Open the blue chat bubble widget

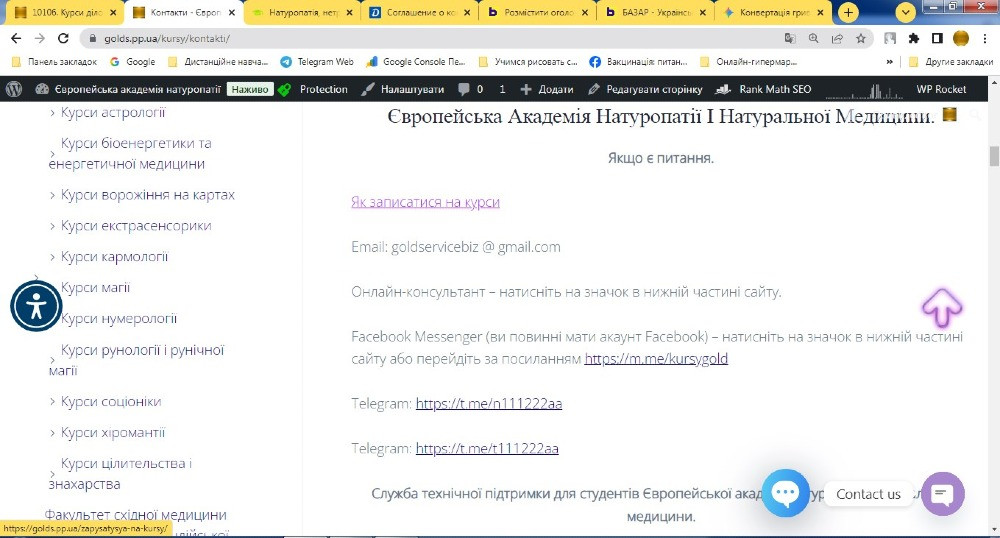tap(784, 493)
